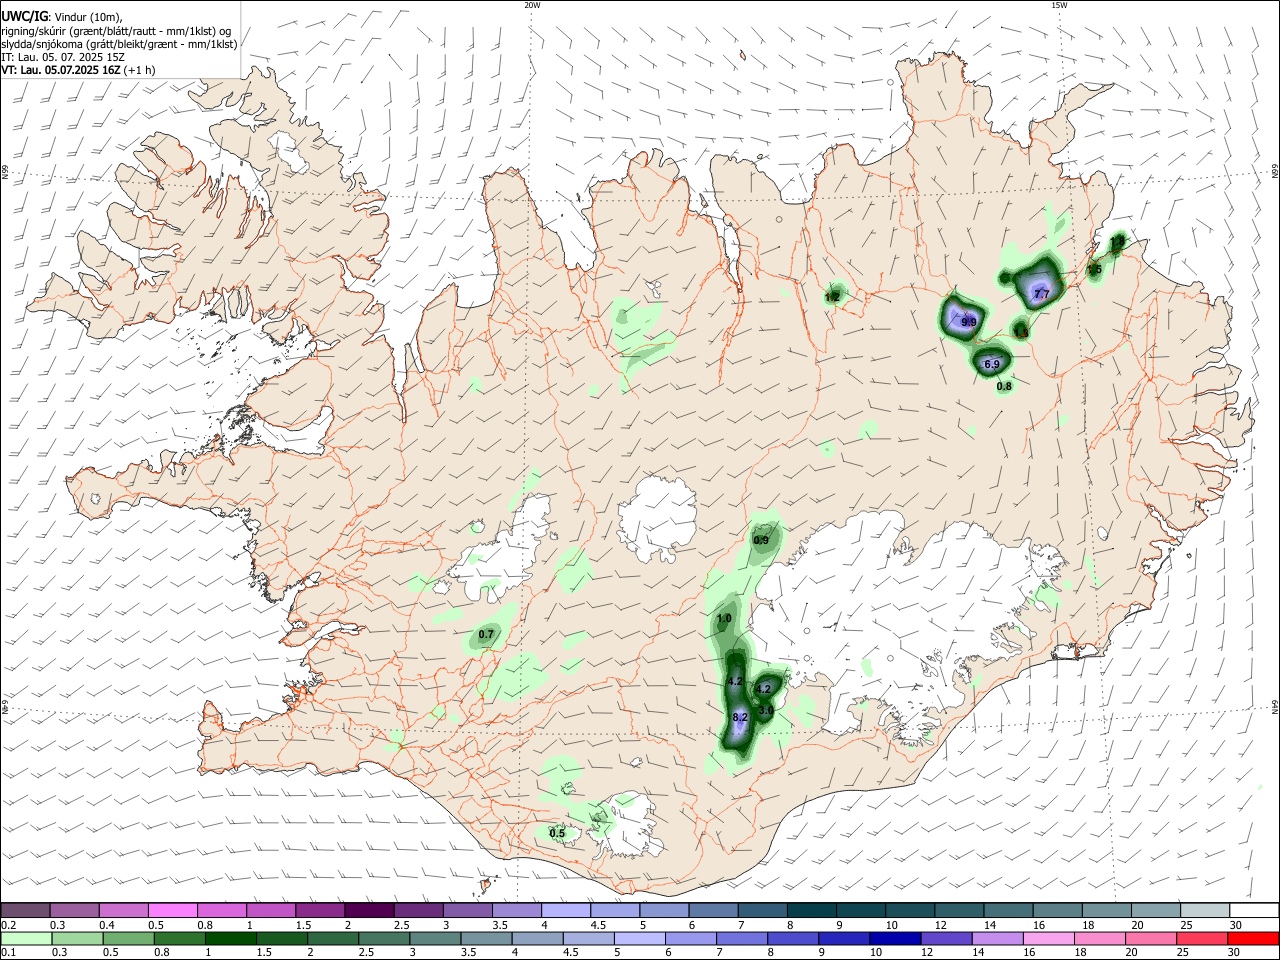This screenshot has height=960, width=1280.
Task: Click the 9.9 precipitation value label
Action: pyautogui.click(x=969, y=322)
